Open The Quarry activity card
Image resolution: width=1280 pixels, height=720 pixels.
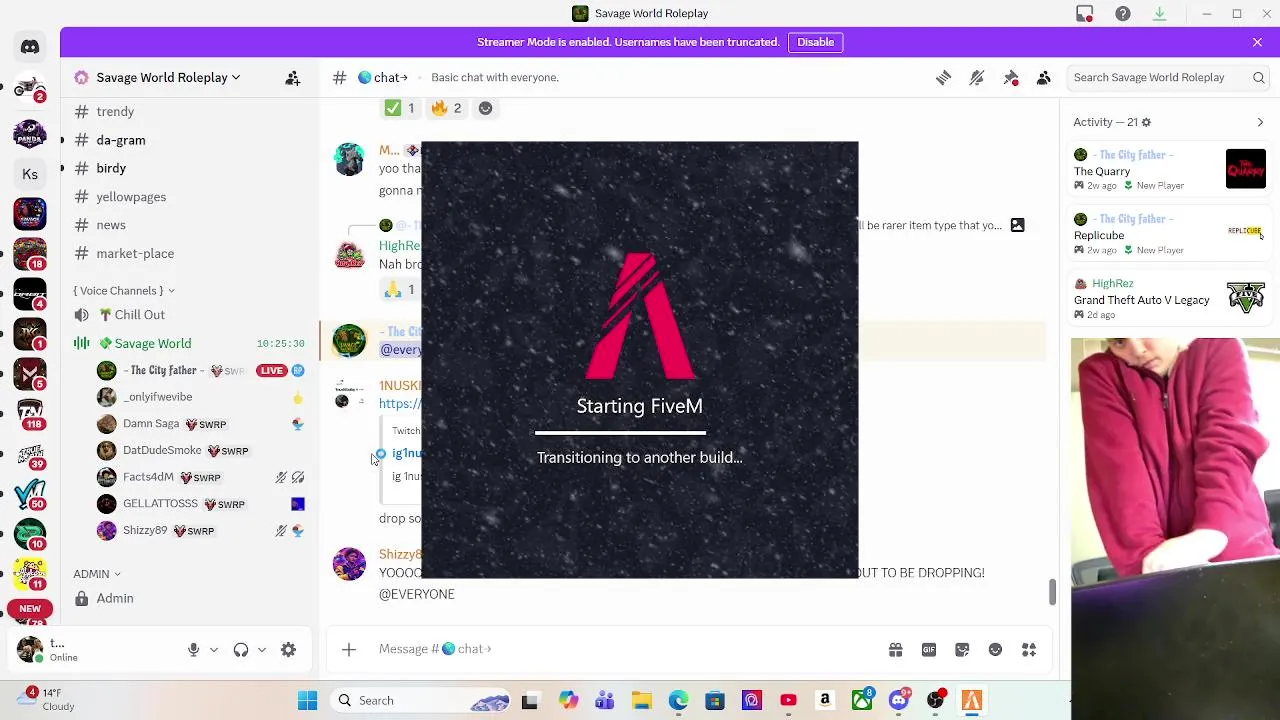(1169, 170)
